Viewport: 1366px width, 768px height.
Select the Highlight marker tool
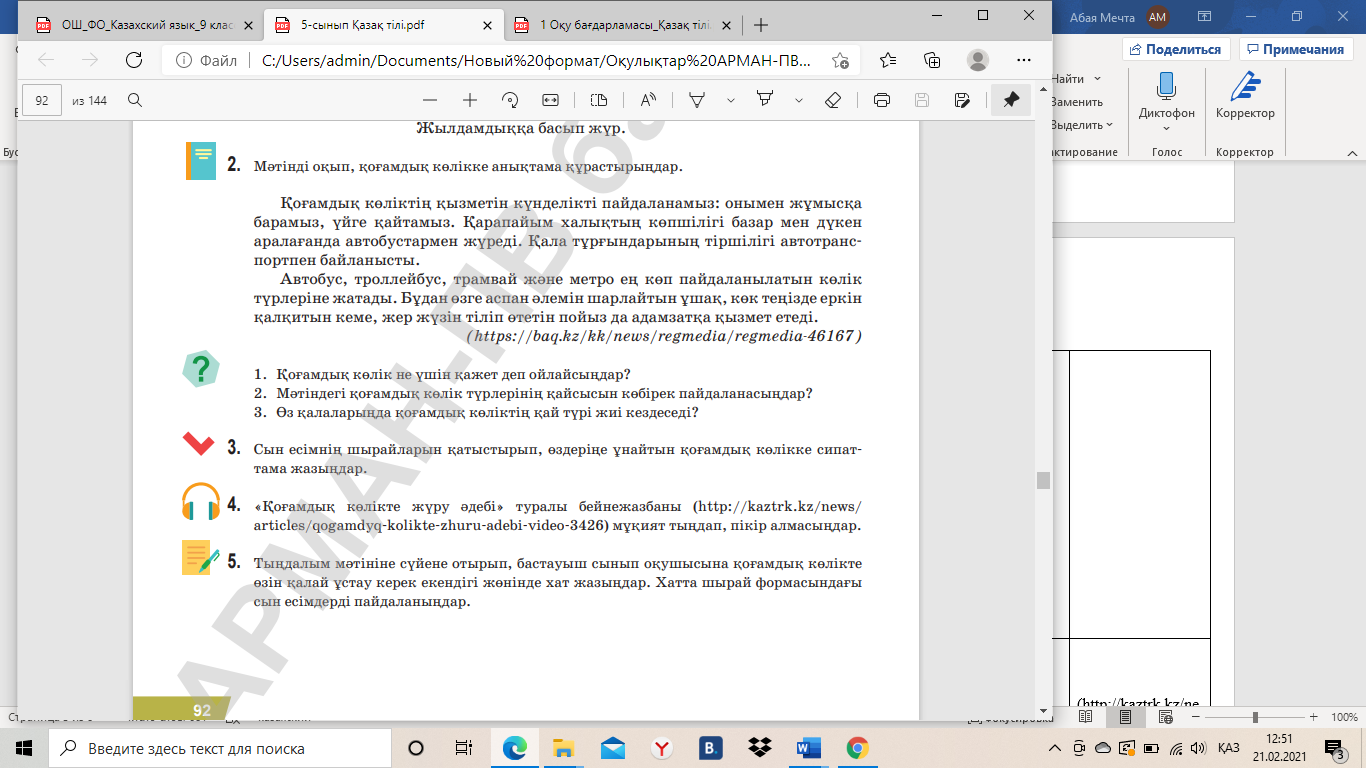[x=765, y=100]
